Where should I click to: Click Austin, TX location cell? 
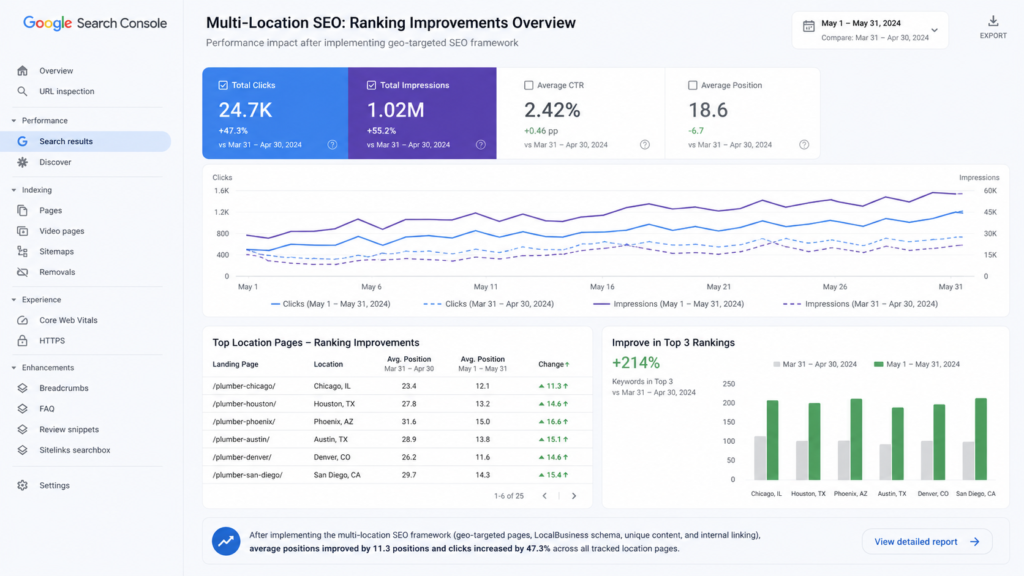coord(330,440)
